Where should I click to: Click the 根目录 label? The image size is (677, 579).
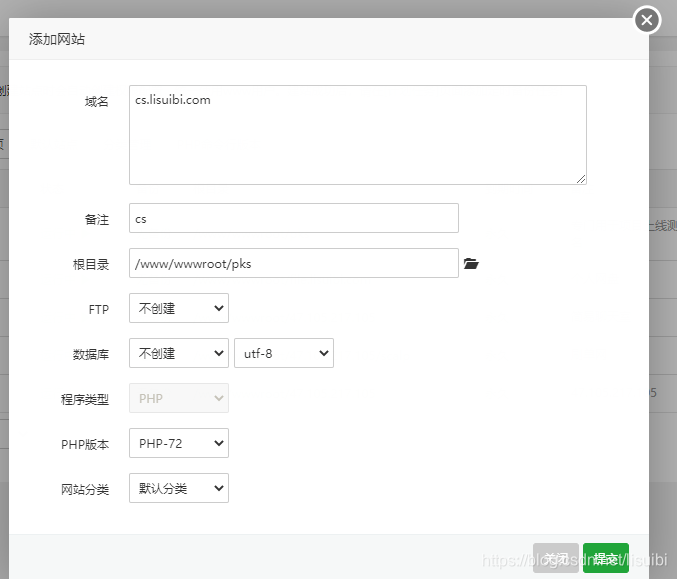click(91, 264)
